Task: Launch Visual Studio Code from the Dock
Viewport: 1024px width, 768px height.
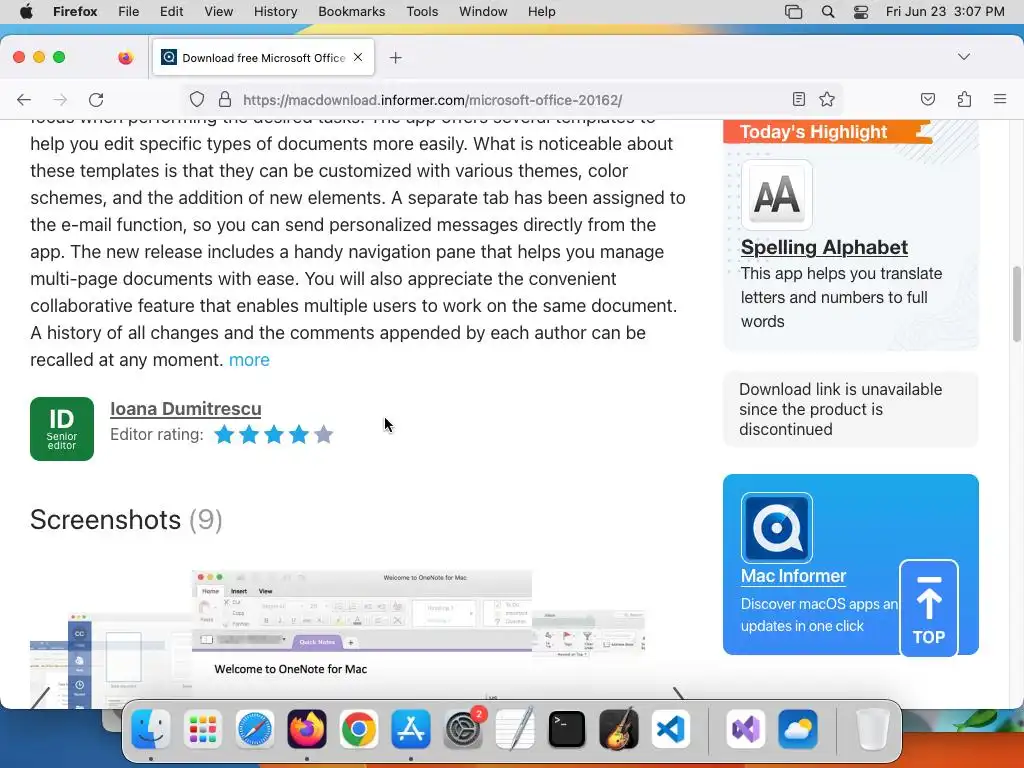Action: (671, 729)
